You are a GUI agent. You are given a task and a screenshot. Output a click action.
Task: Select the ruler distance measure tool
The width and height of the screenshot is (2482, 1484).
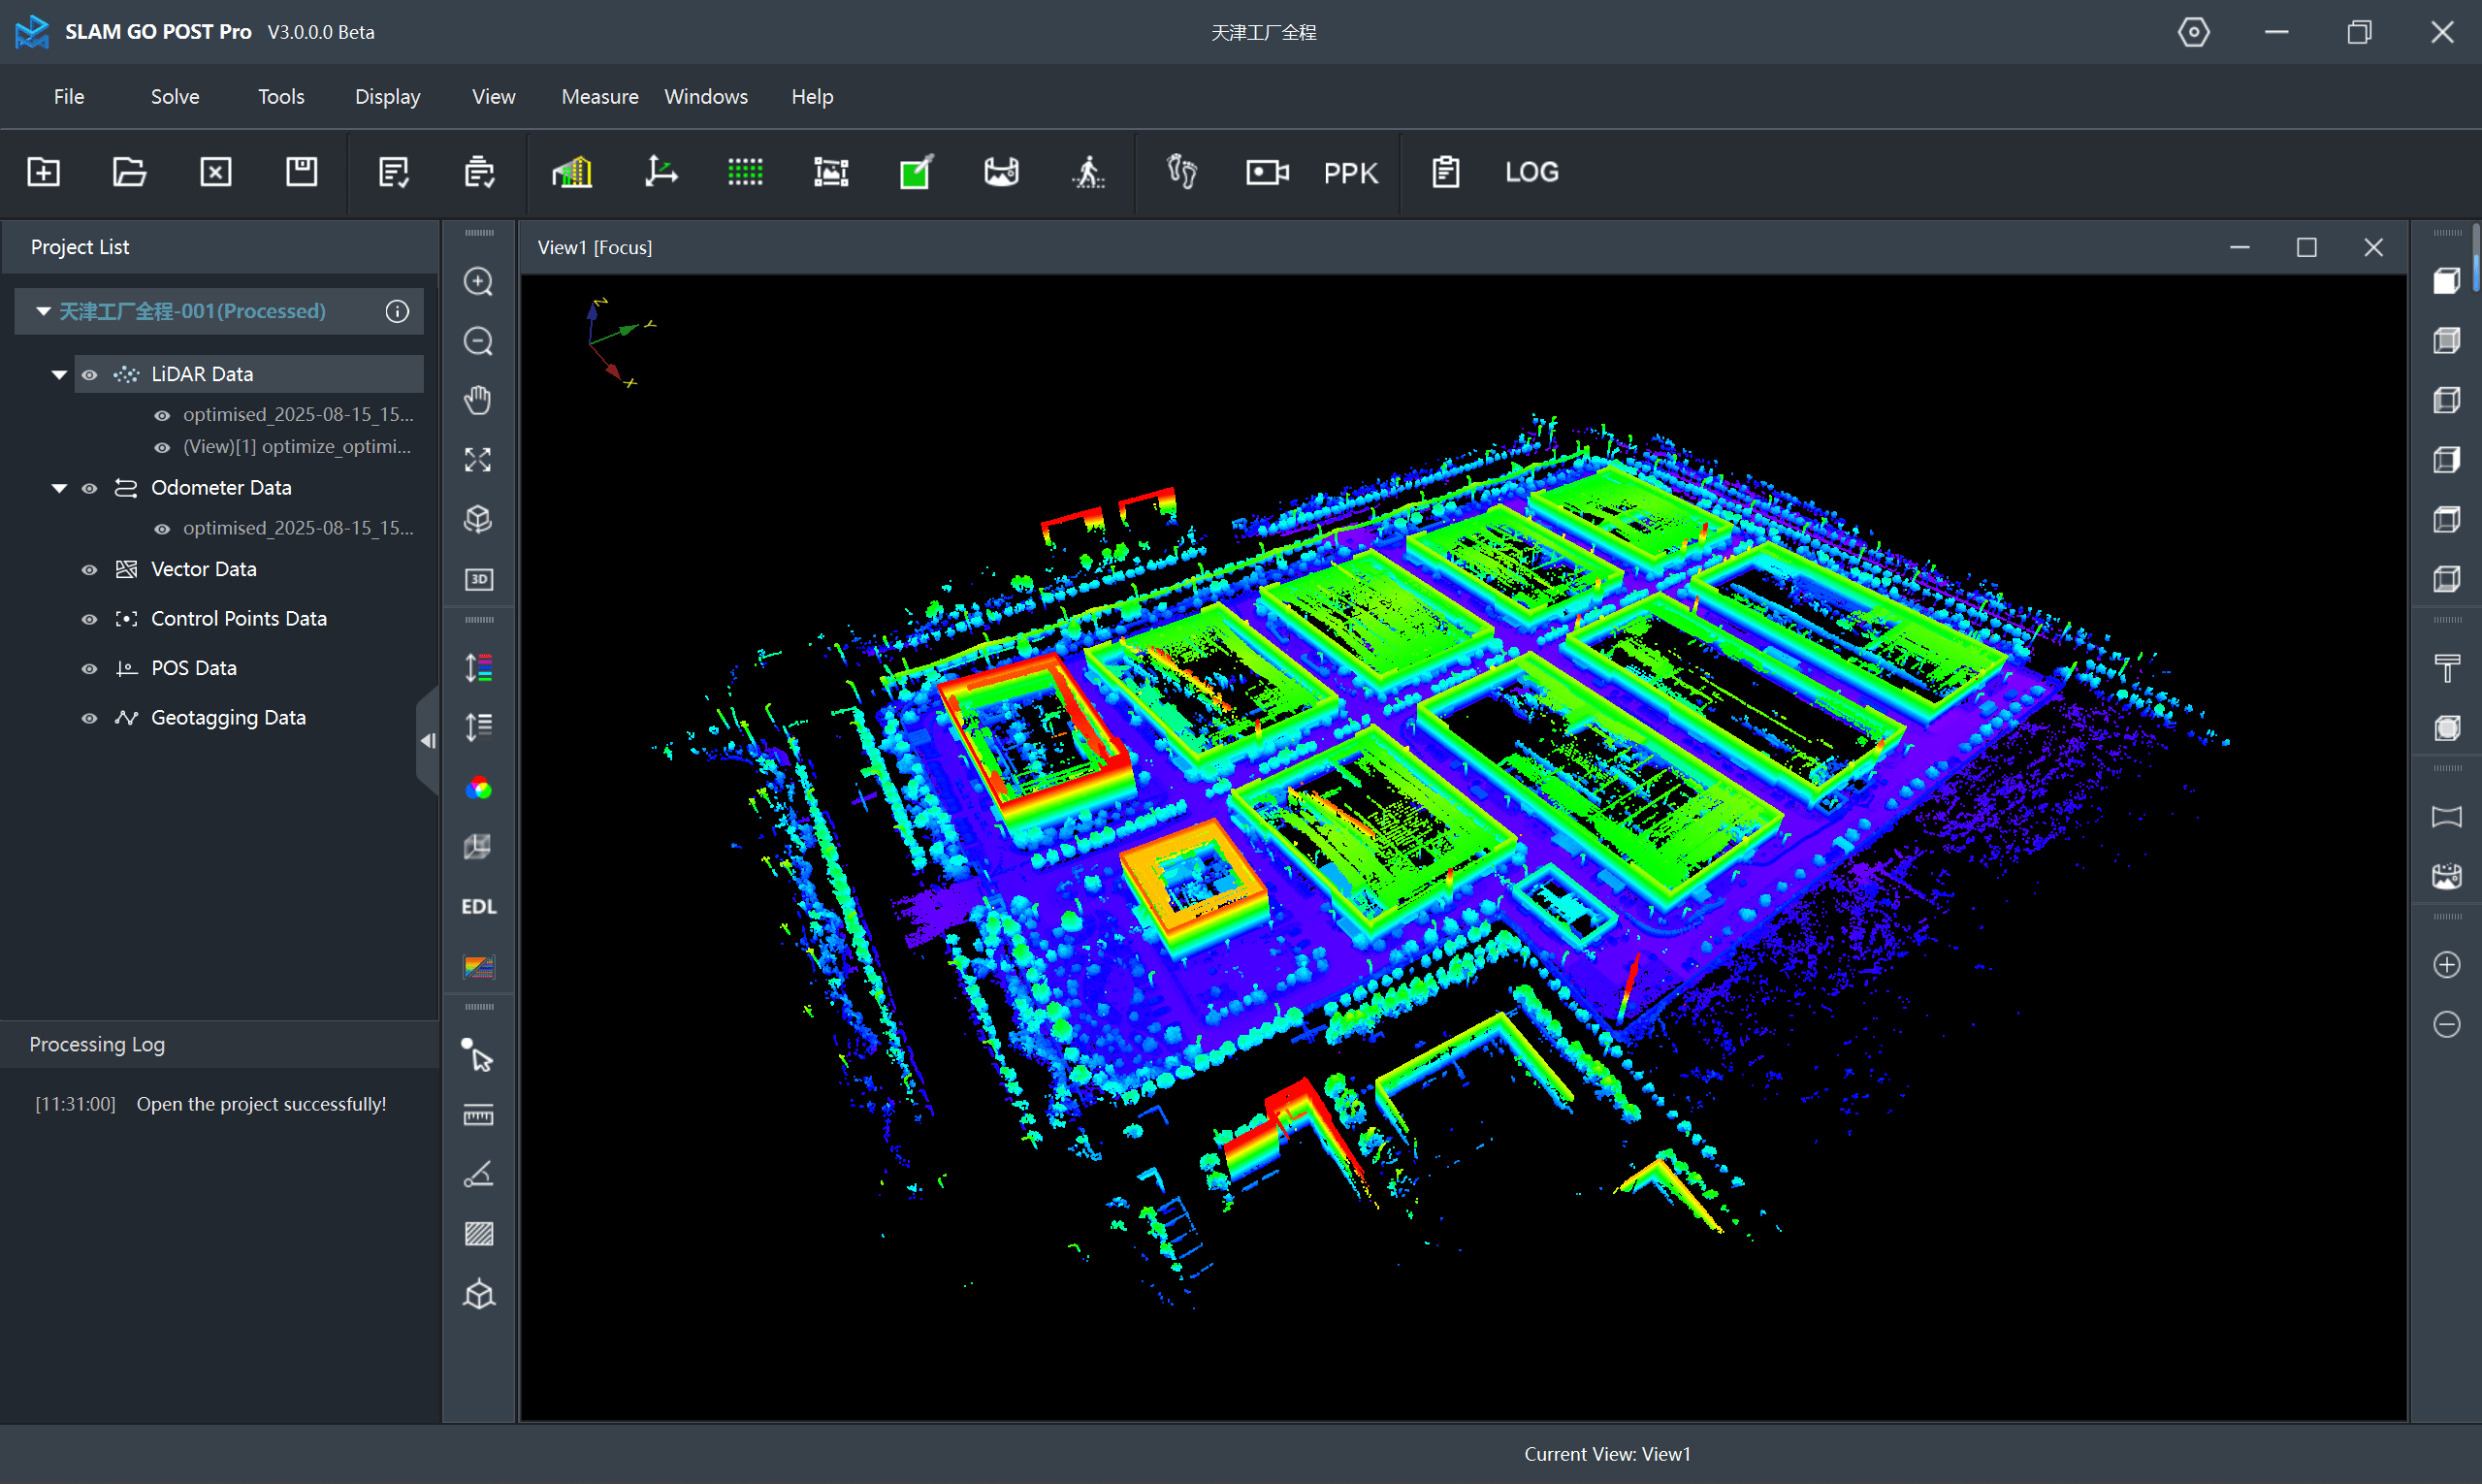pos(479,1115)
